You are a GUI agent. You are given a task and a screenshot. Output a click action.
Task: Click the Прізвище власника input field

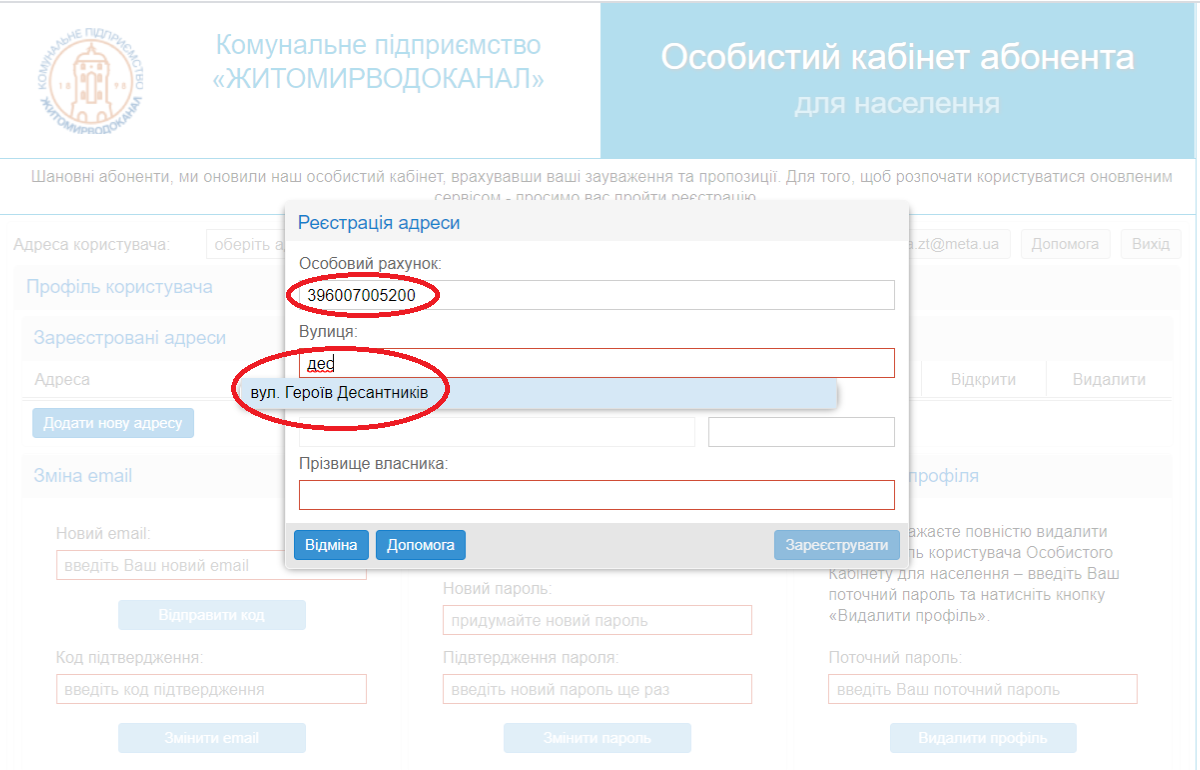596,495
